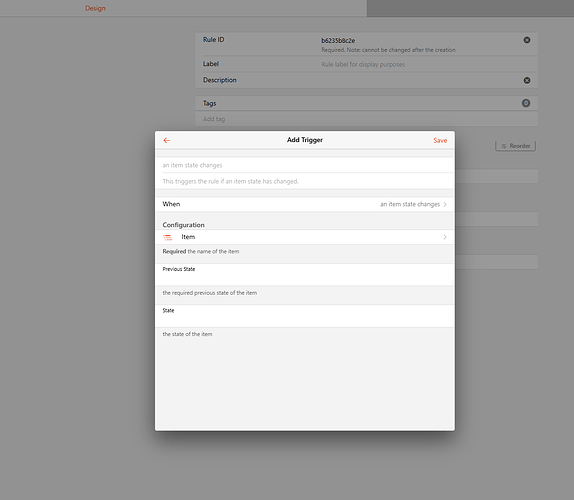This screenshot has height=500, width=574.
Task: Expand the Item row chevron arrow
Action: pyautogui.click(x=445, y=237)
